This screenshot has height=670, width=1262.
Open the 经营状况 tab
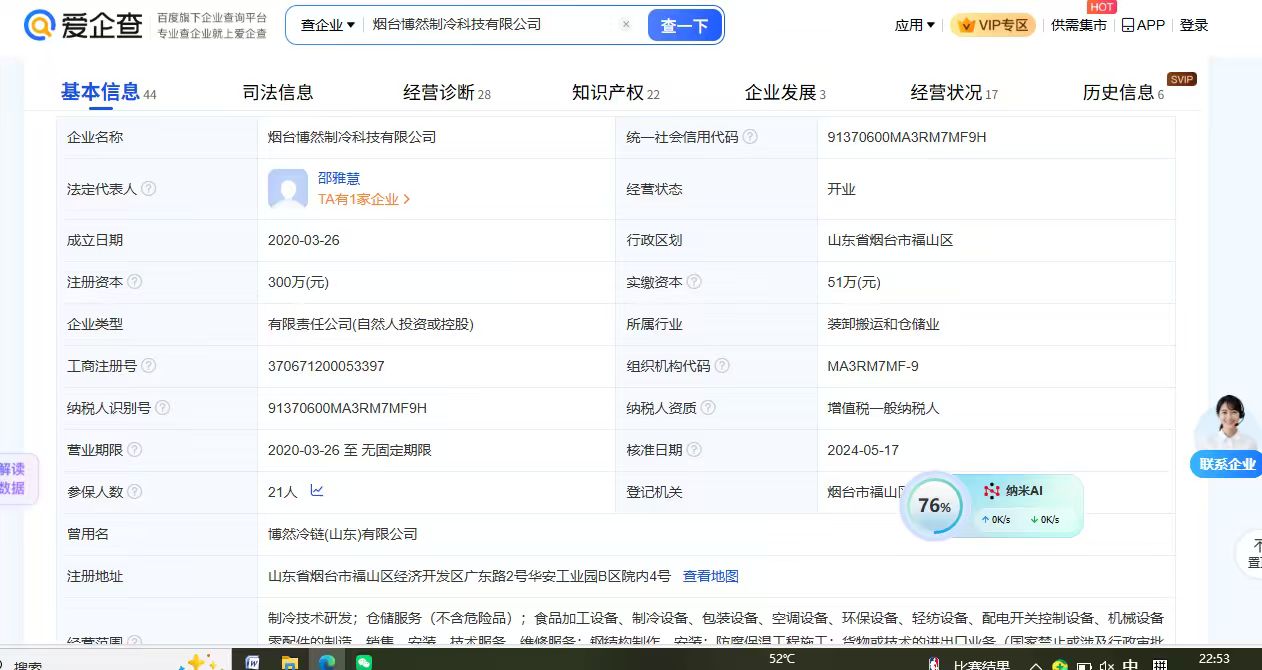coord(946,93)
